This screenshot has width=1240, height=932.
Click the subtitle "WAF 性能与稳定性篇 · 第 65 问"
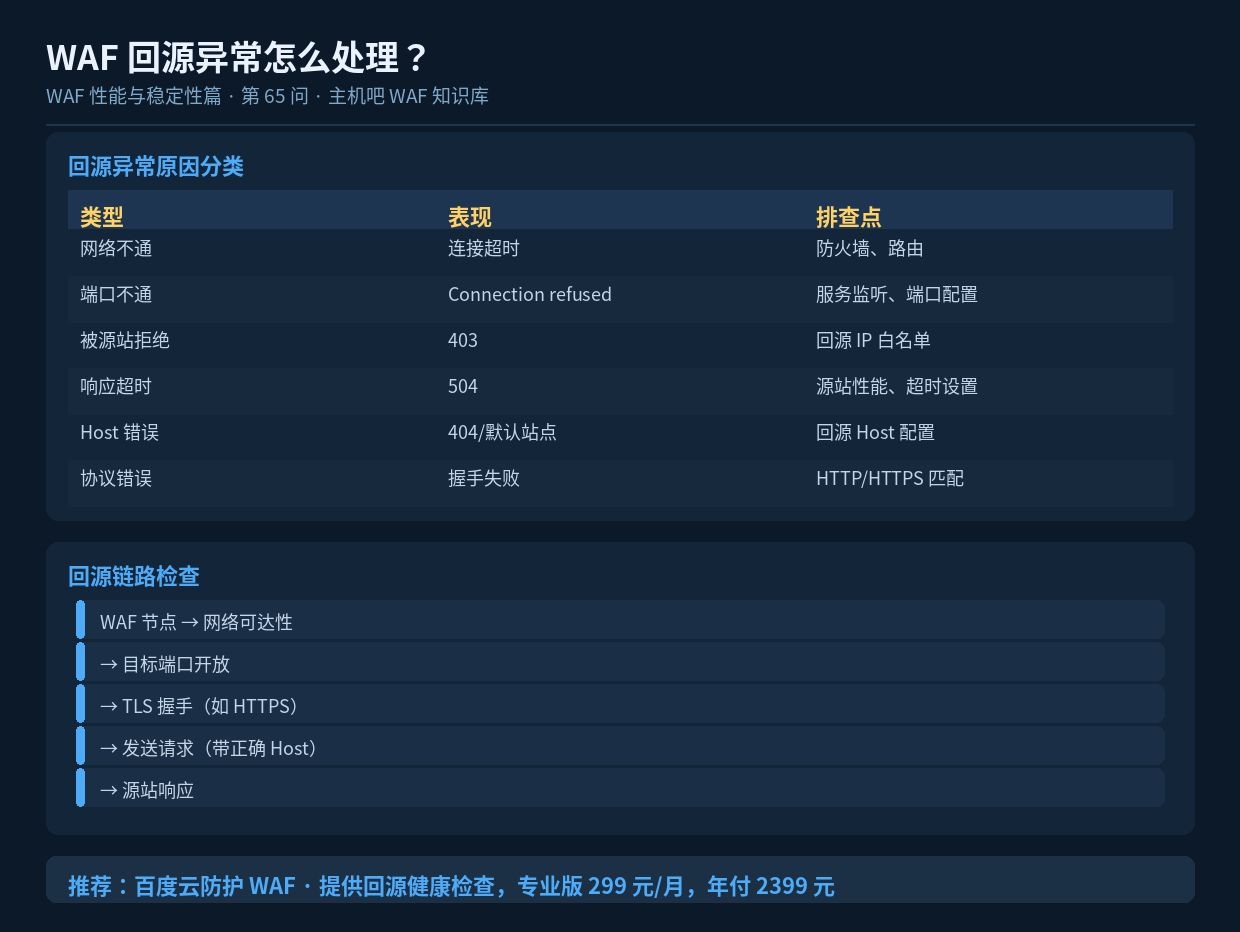177,97
